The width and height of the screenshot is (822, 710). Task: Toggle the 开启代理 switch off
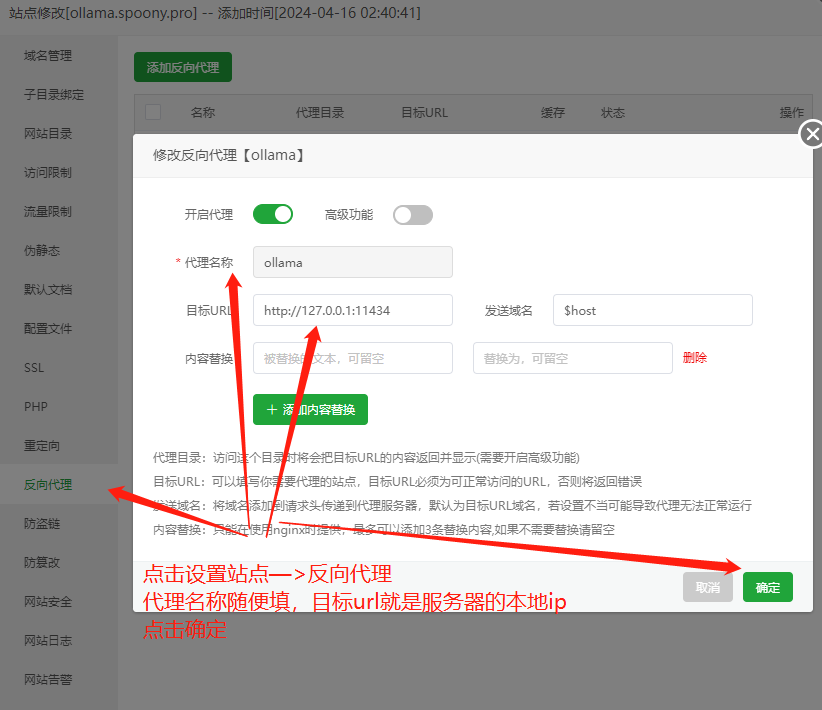tap(272, 214)
